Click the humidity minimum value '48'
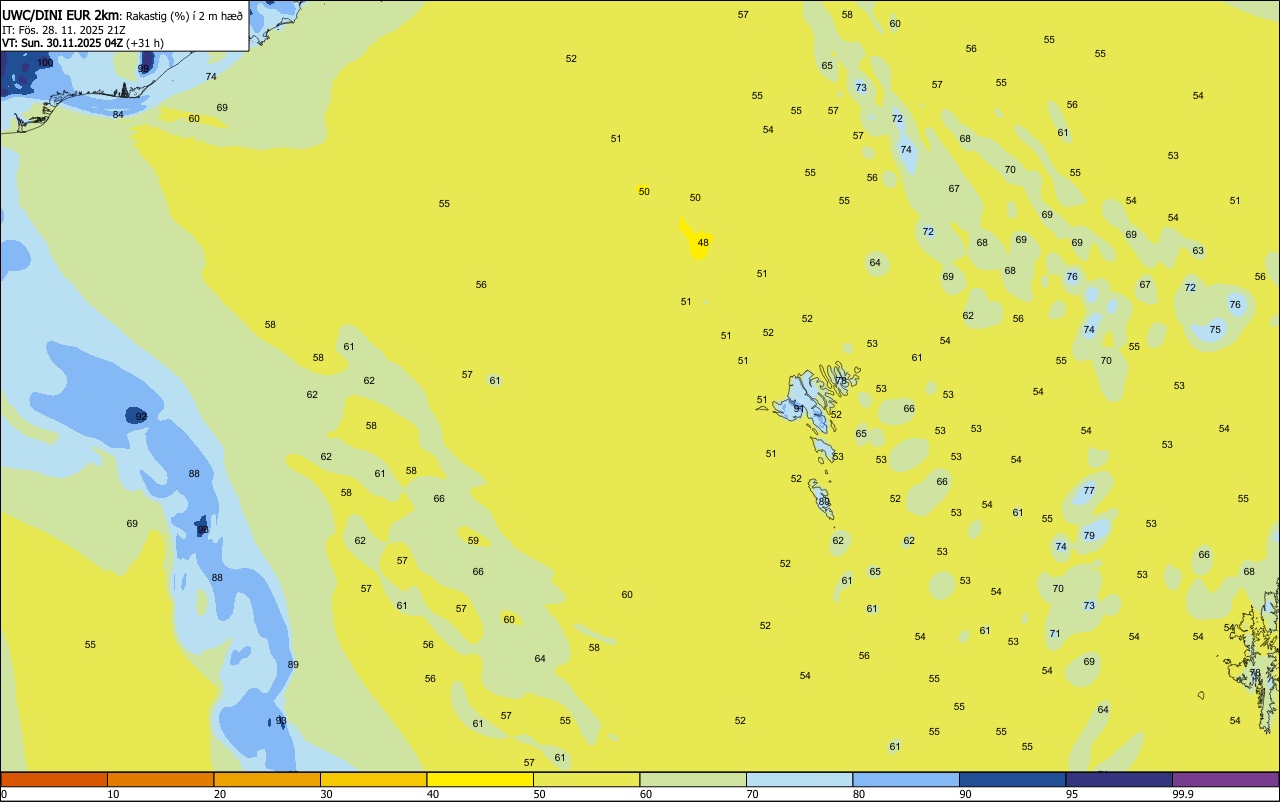The width and height of the screenshot is (1280, 802). [x=703, y=243]
